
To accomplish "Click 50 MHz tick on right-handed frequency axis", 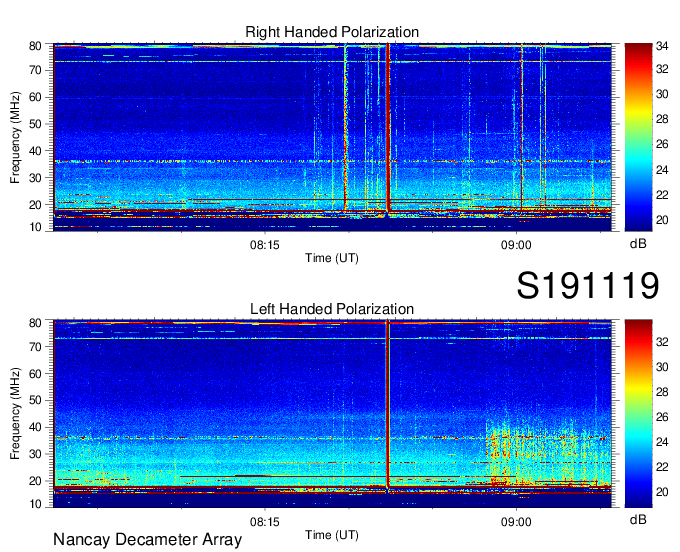I will point(35,124).
